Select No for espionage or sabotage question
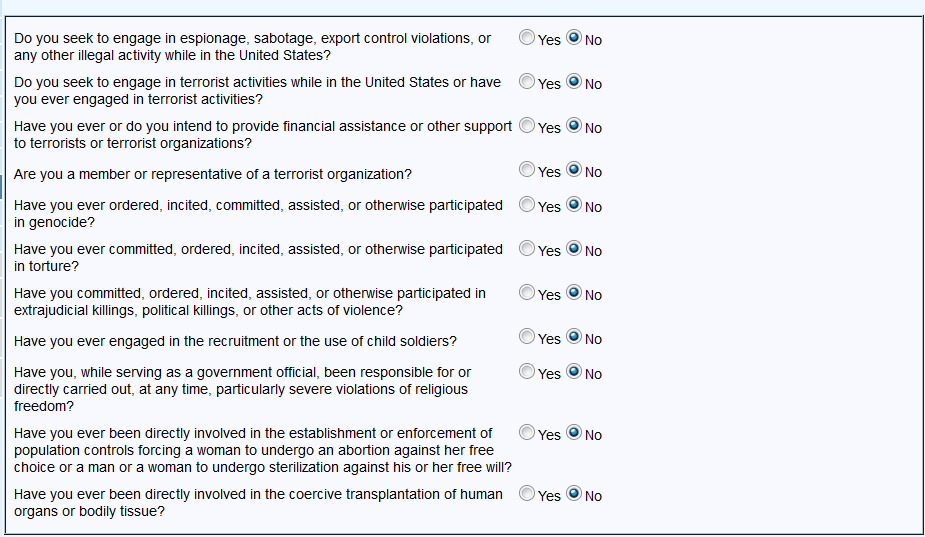This screenshot has height=537, width=925. (574, 38)
